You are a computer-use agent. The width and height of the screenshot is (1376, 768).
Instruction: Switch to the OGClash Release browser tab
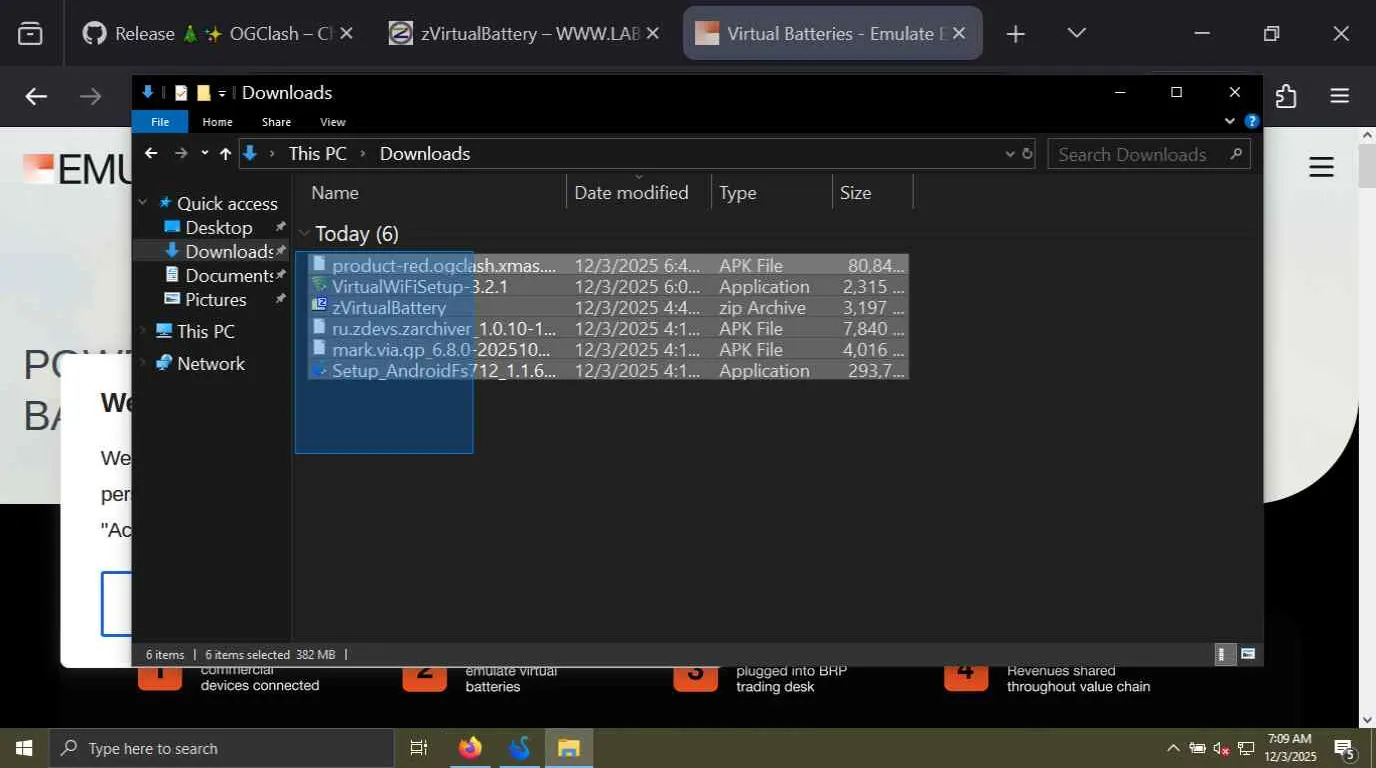218,33
